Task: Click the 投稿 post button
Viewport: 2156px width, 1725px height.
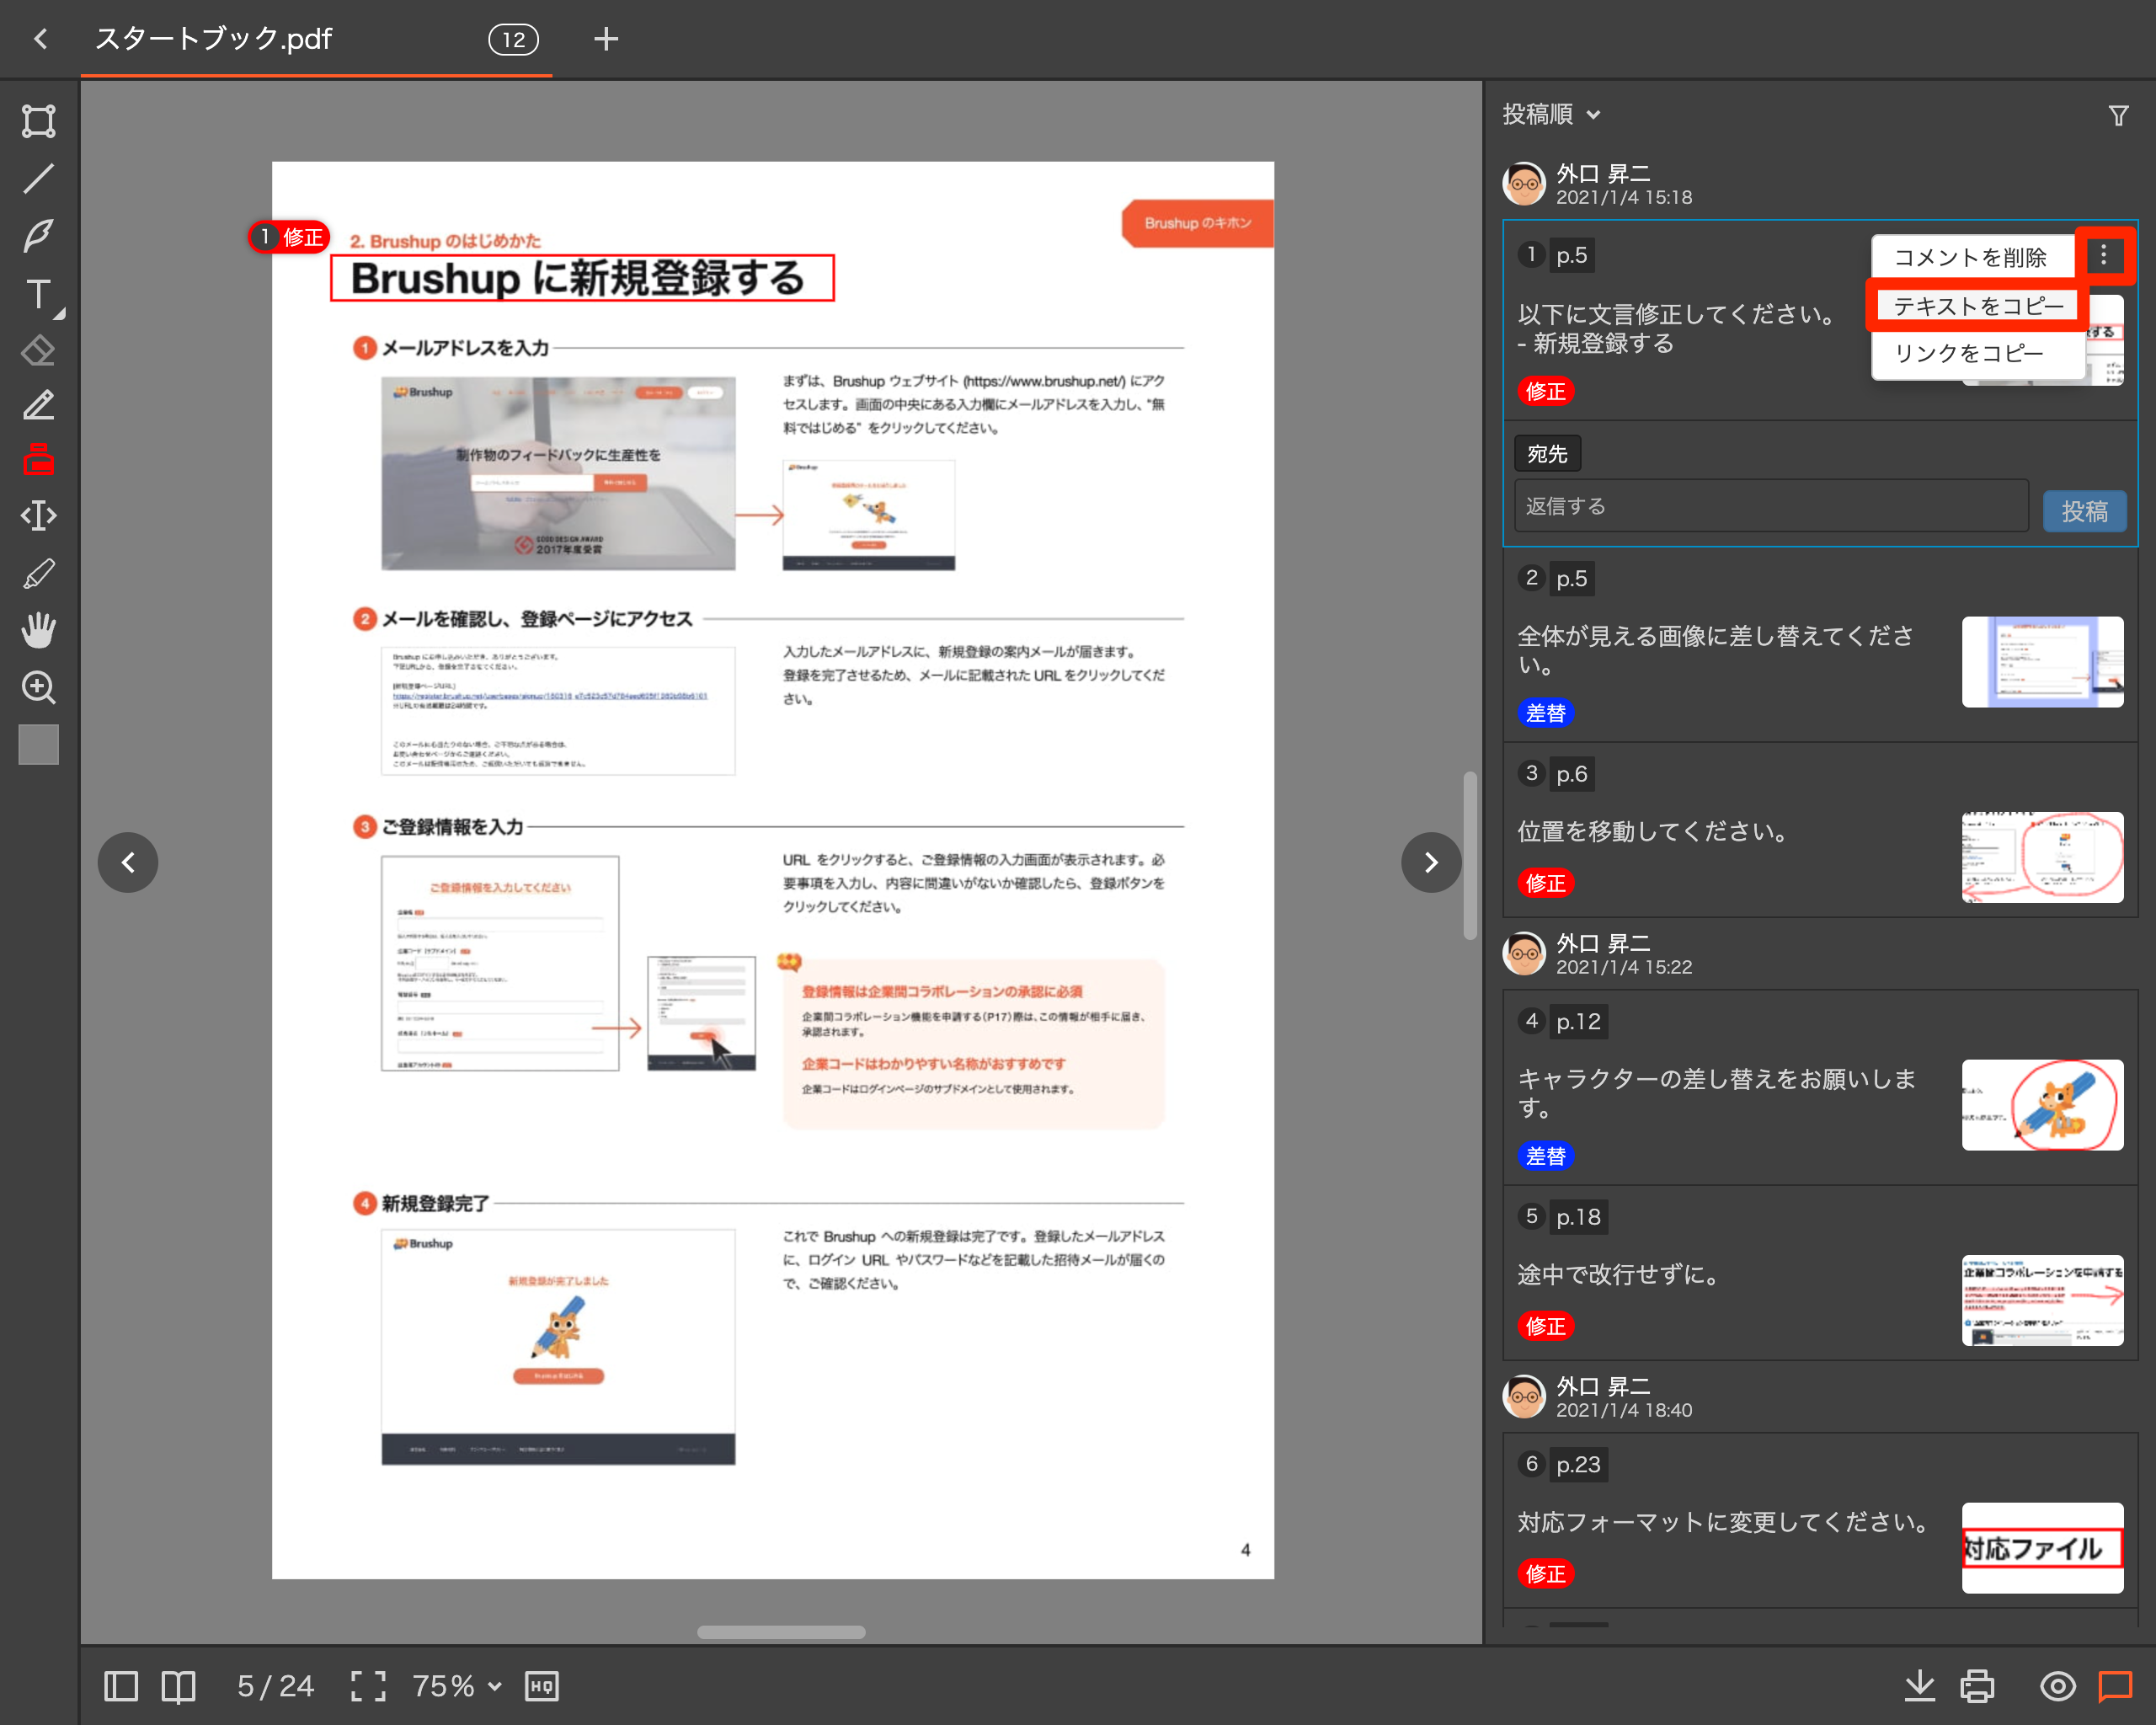Action: (2084, 511)
